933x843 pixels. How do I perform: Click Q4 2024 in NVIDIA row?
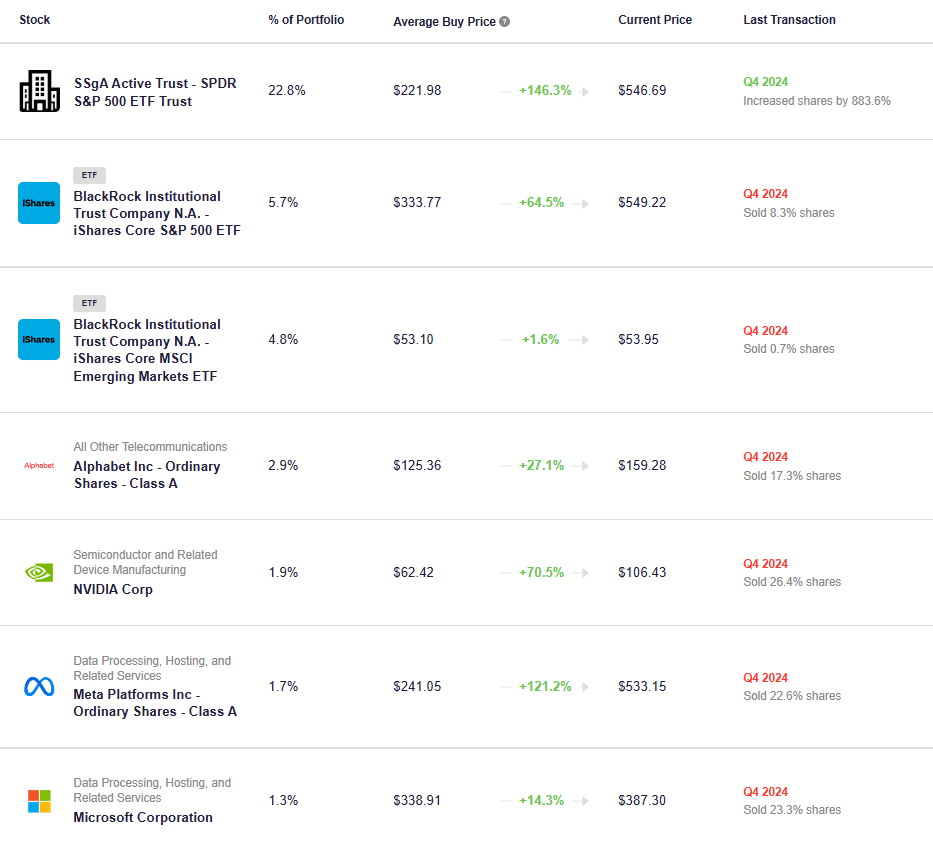click(x=765, y=563)
